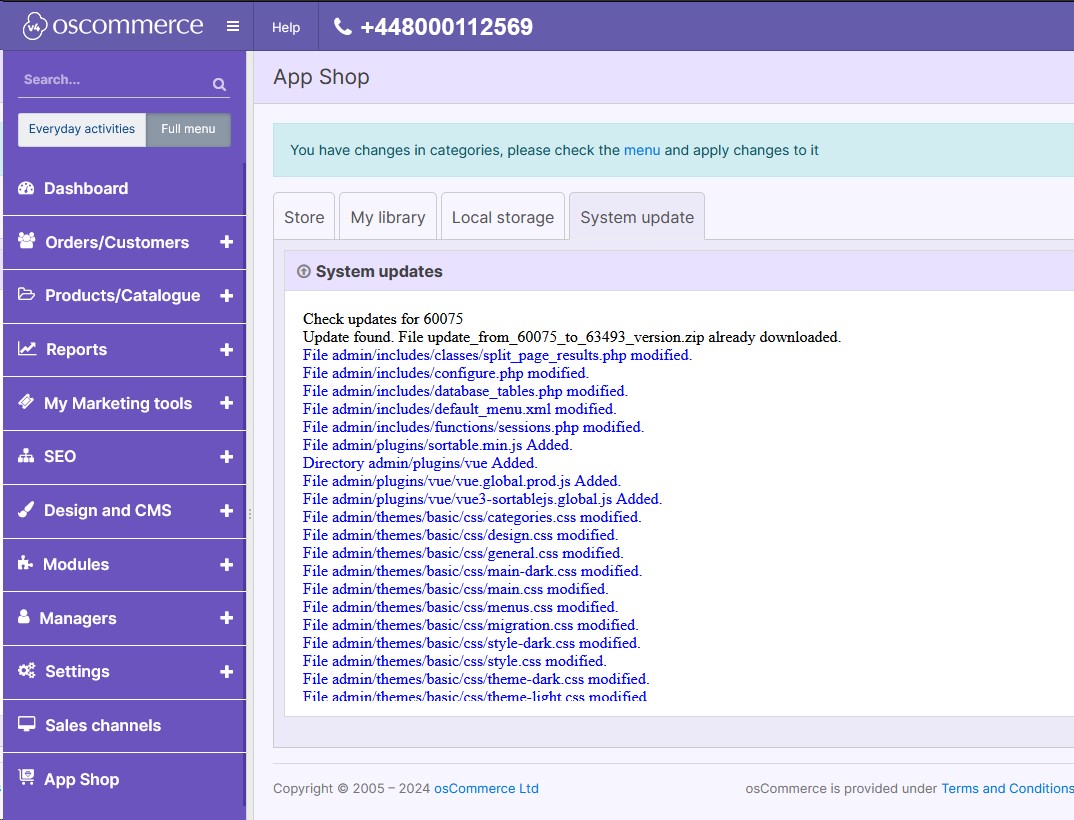Expand Products/Catalogue submenu

click(227, 295)
